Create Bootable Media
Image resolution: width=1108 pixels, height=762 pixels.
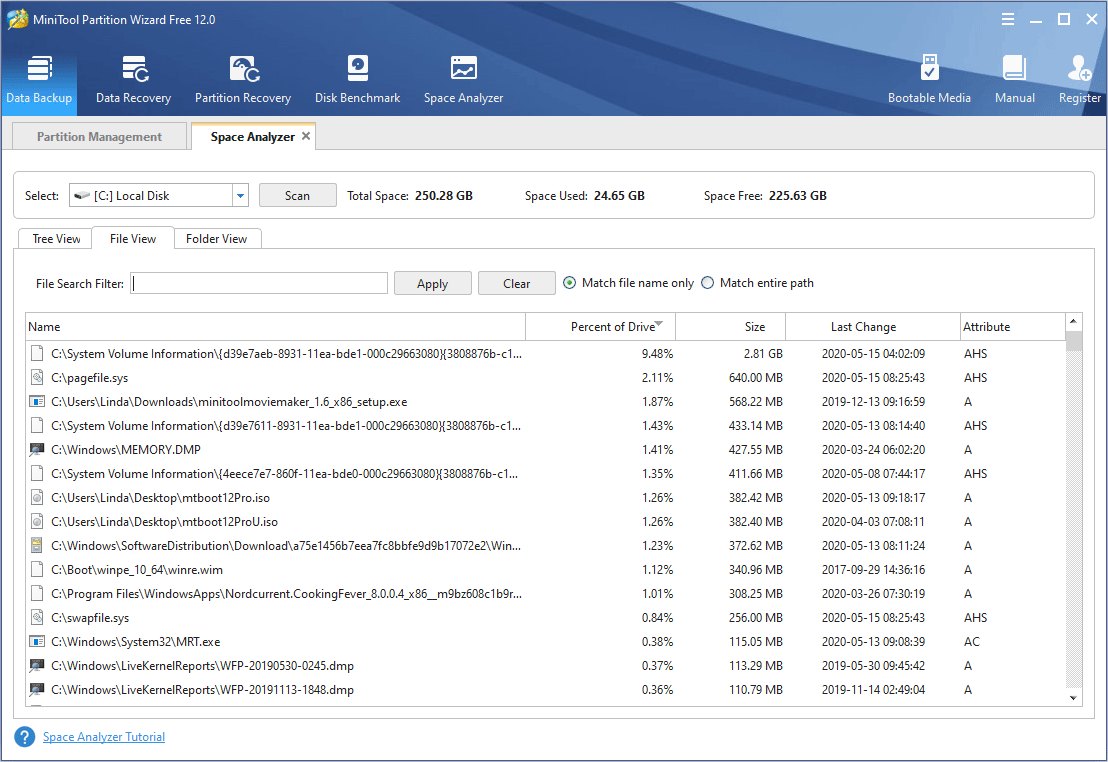click(929, 80)
